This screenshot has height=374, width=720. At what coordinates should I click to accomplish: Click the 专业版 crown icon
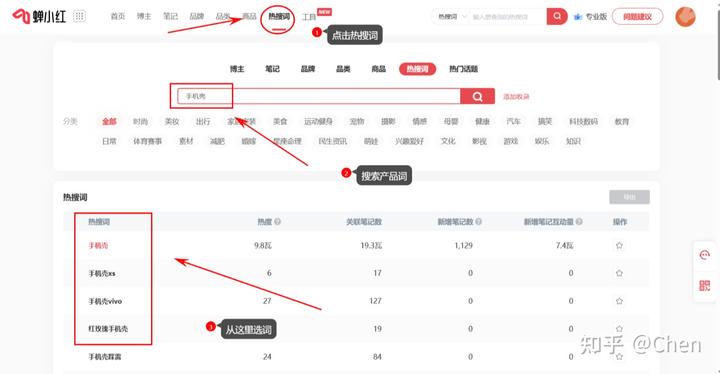click(x=578, y=17)
